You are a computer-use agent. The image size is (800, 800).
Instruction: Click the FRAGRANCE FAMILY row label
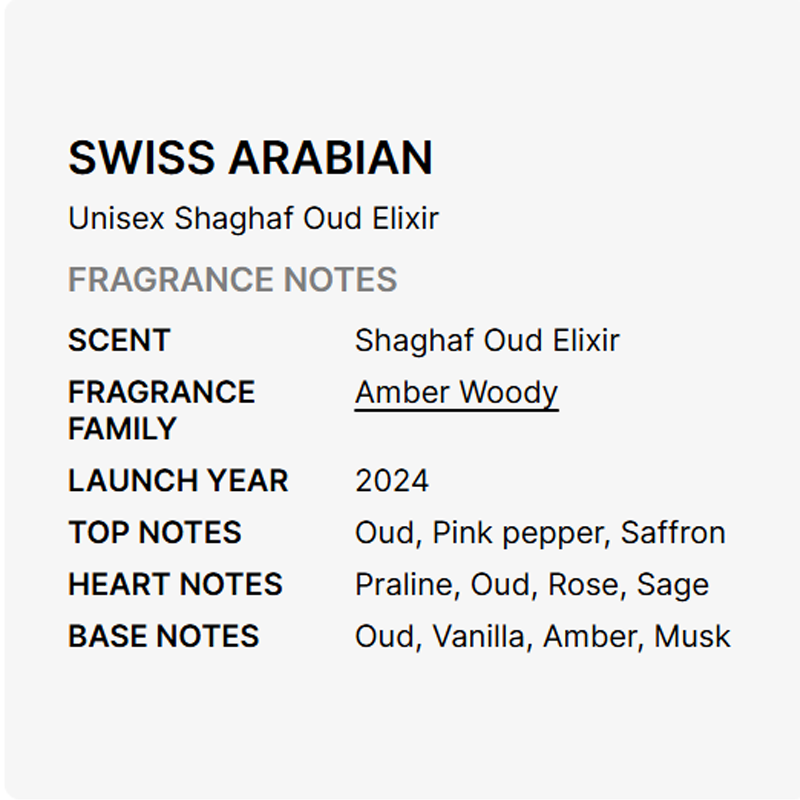(161, 410)
